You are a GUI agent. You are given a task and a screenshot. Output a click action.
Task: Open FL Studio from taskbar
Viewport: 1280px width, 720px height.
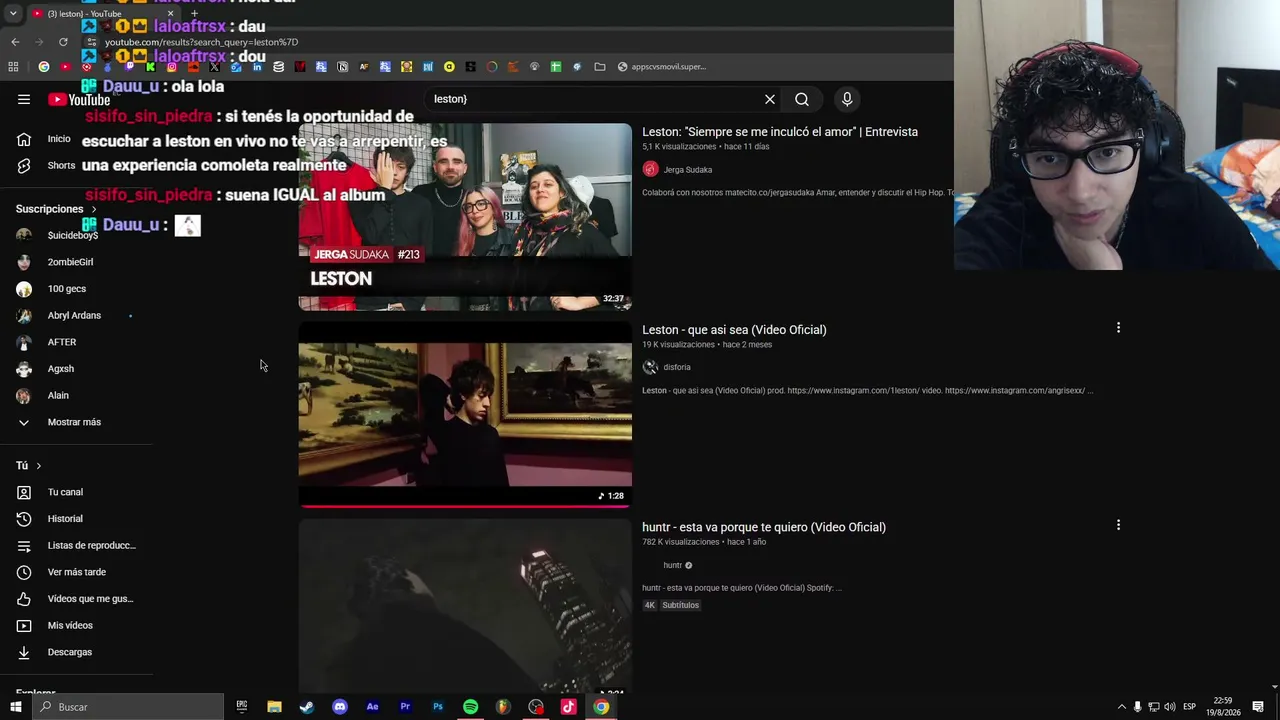coord(503,707)
